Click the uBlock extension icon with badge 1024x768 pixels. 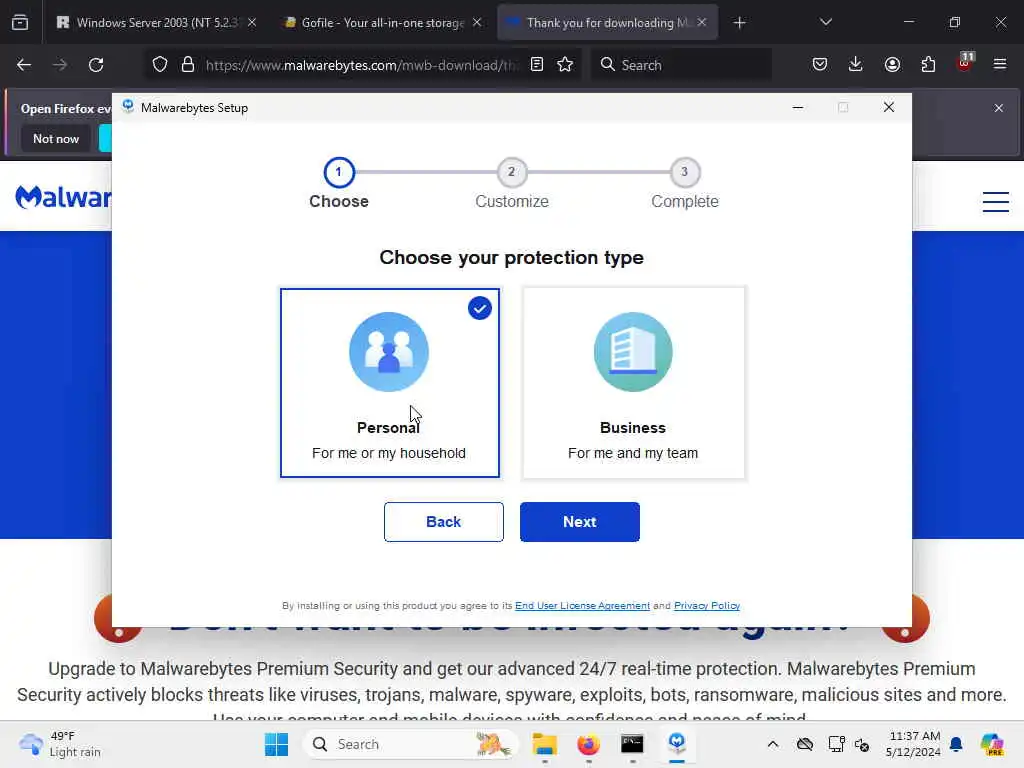[x=965, y=63]
